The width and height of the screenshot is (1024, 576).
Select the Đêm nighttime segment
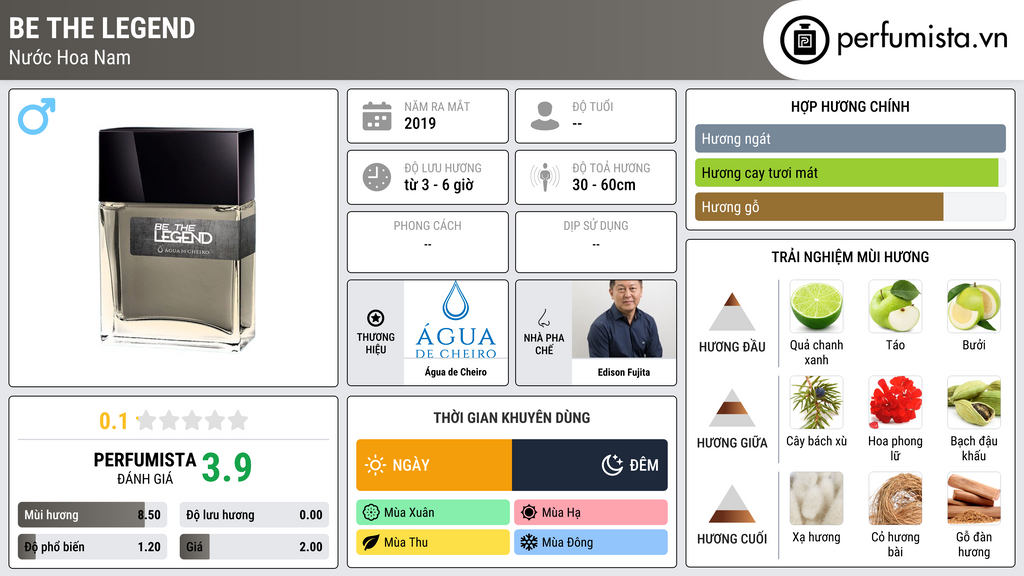tap(590, 465)
